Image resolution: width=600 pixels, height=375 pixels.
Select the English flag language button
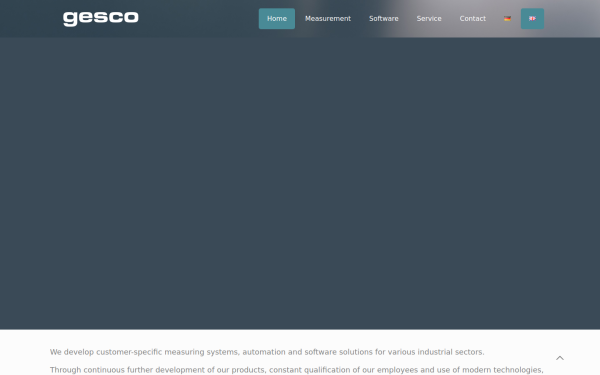[532, 19]
